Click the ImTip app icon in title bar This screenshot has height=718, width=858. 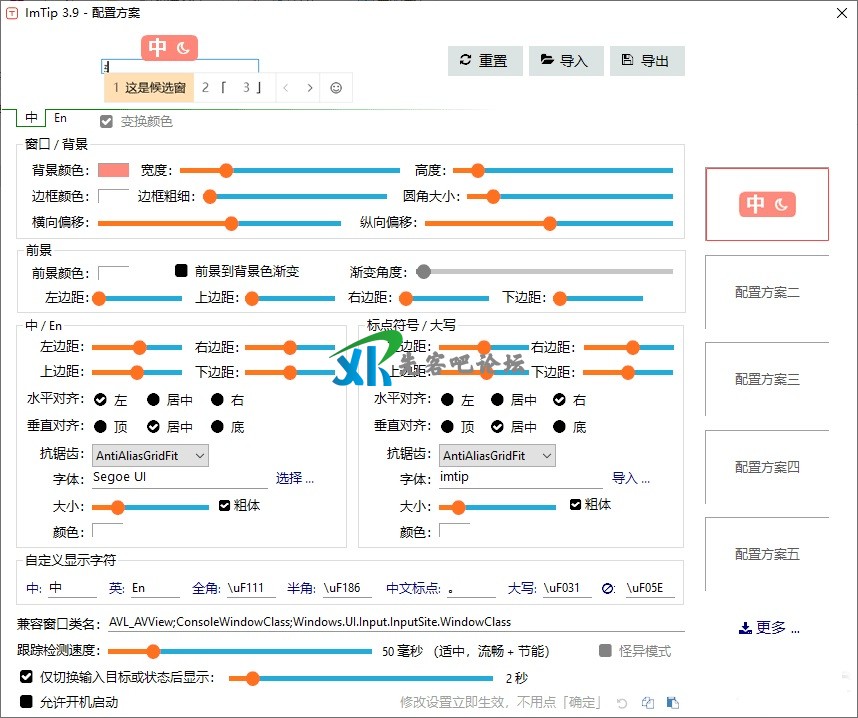[13, 12]
